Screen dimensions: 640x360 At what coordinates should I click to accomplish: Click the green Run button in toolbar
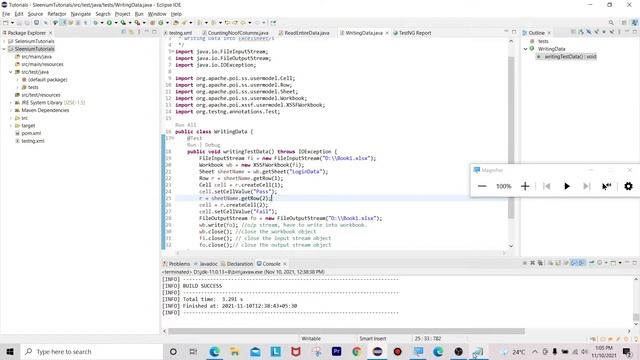click(x=109, y=23)
